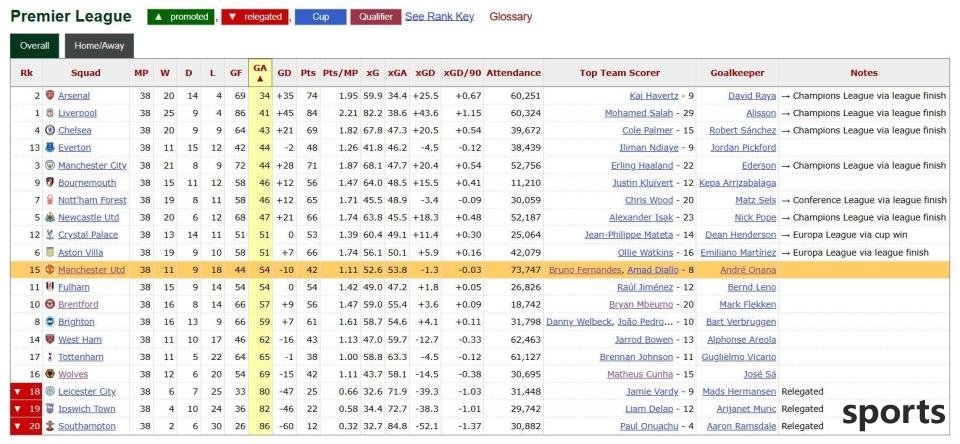Image resolution: width=960 pixels, height=444 pixels.
Task: Toggle the red relegated legend filter
Action: click(255, 17)
